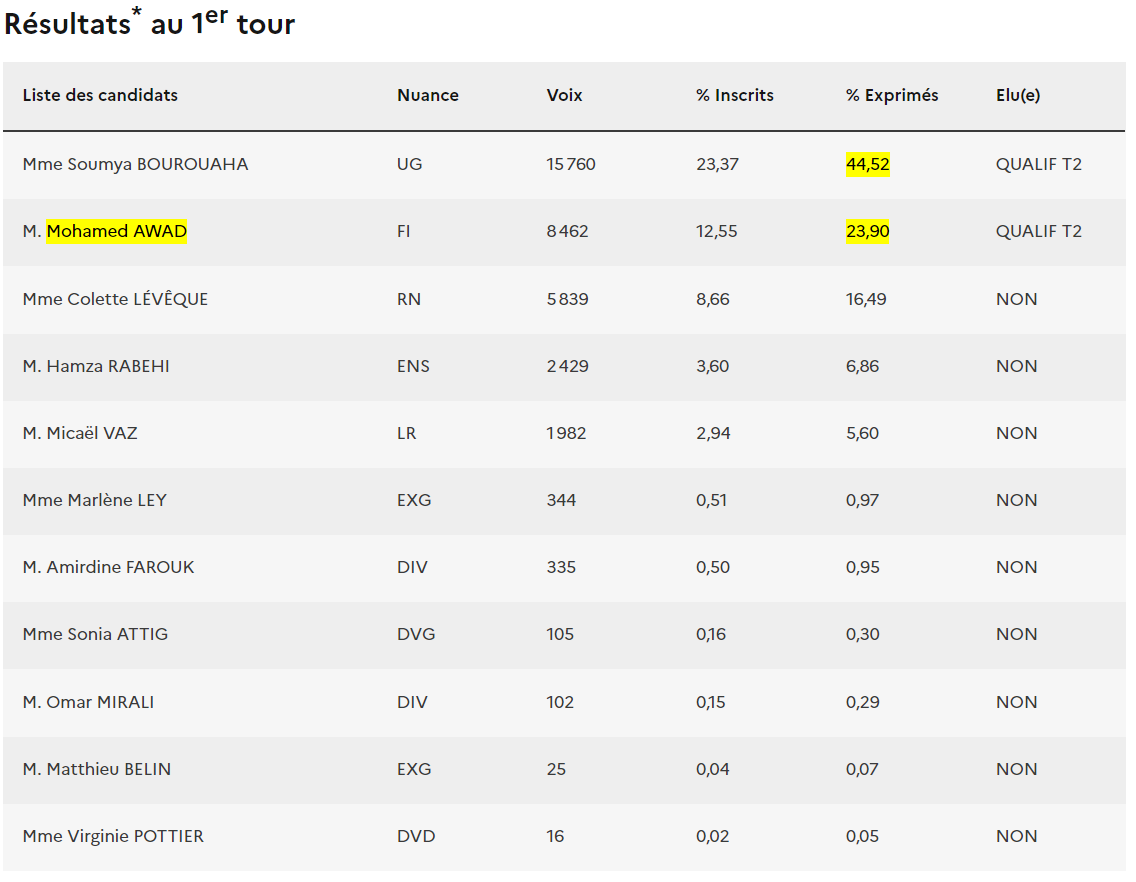Image resolution: width=1136 pixels, height=882 pixels.
Task: Select the highlighted name Mohamed AWAD
Action: pos(117,232)
